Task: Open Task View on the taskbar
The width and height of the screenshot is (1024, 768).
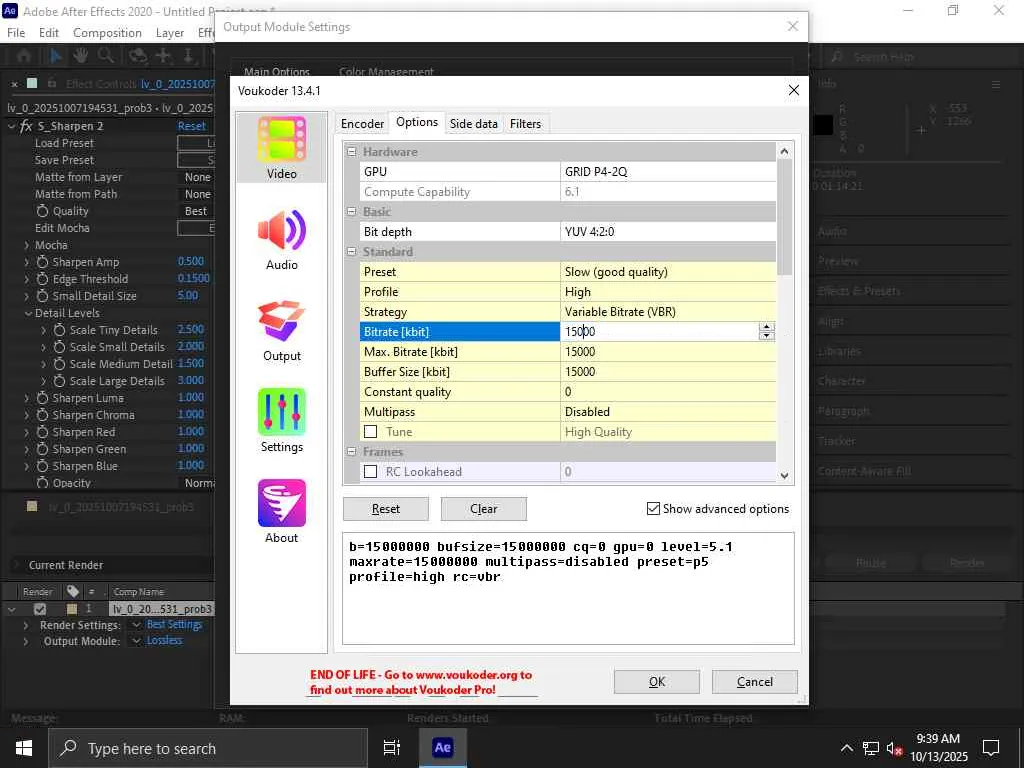Action: point(391,748)
